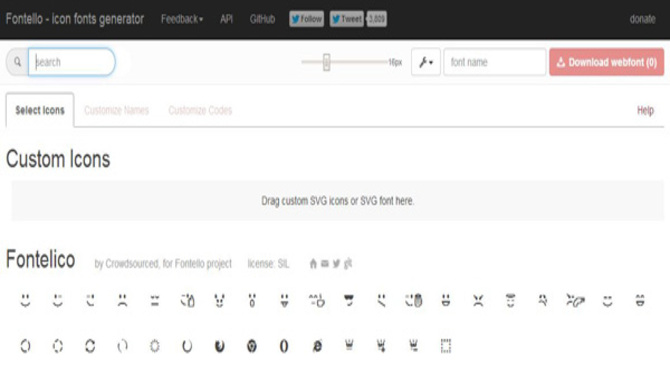The image size is (670, 380).
Task: Click the magnifier search icon
Action: 18,62
